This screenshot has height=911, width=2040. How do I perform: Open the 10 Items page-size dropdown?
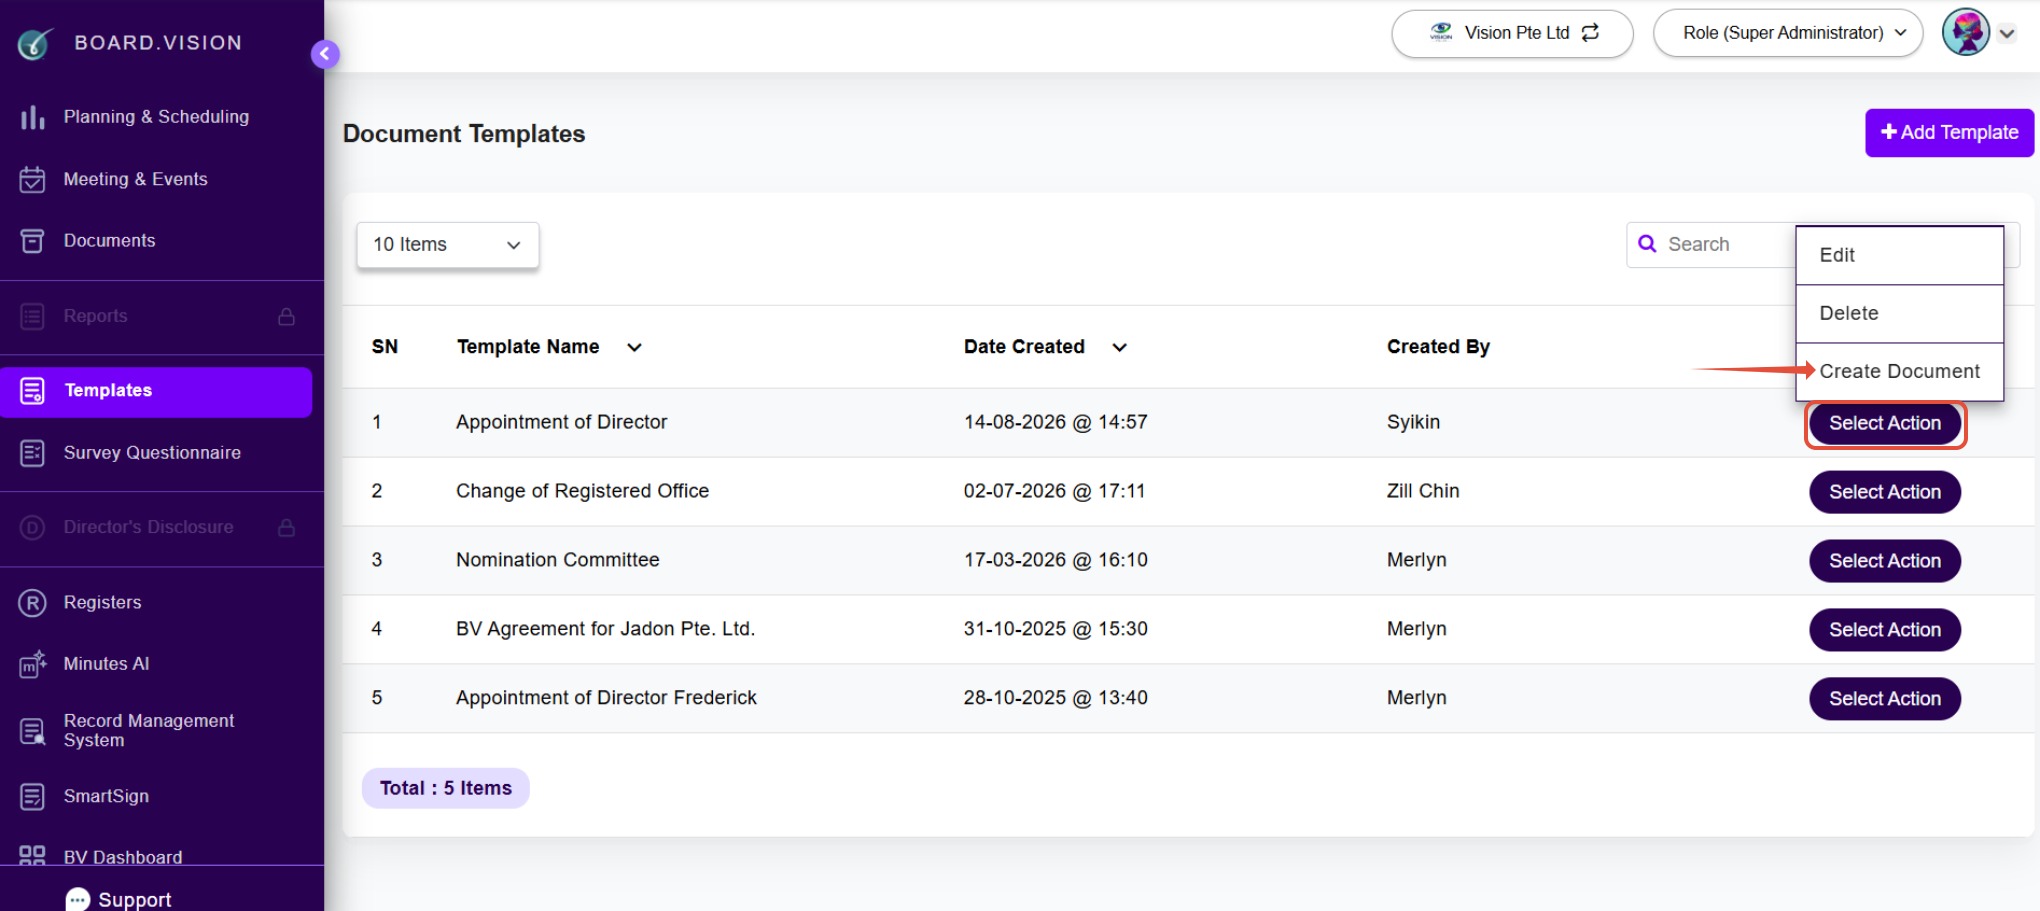[x=447, y=245]
